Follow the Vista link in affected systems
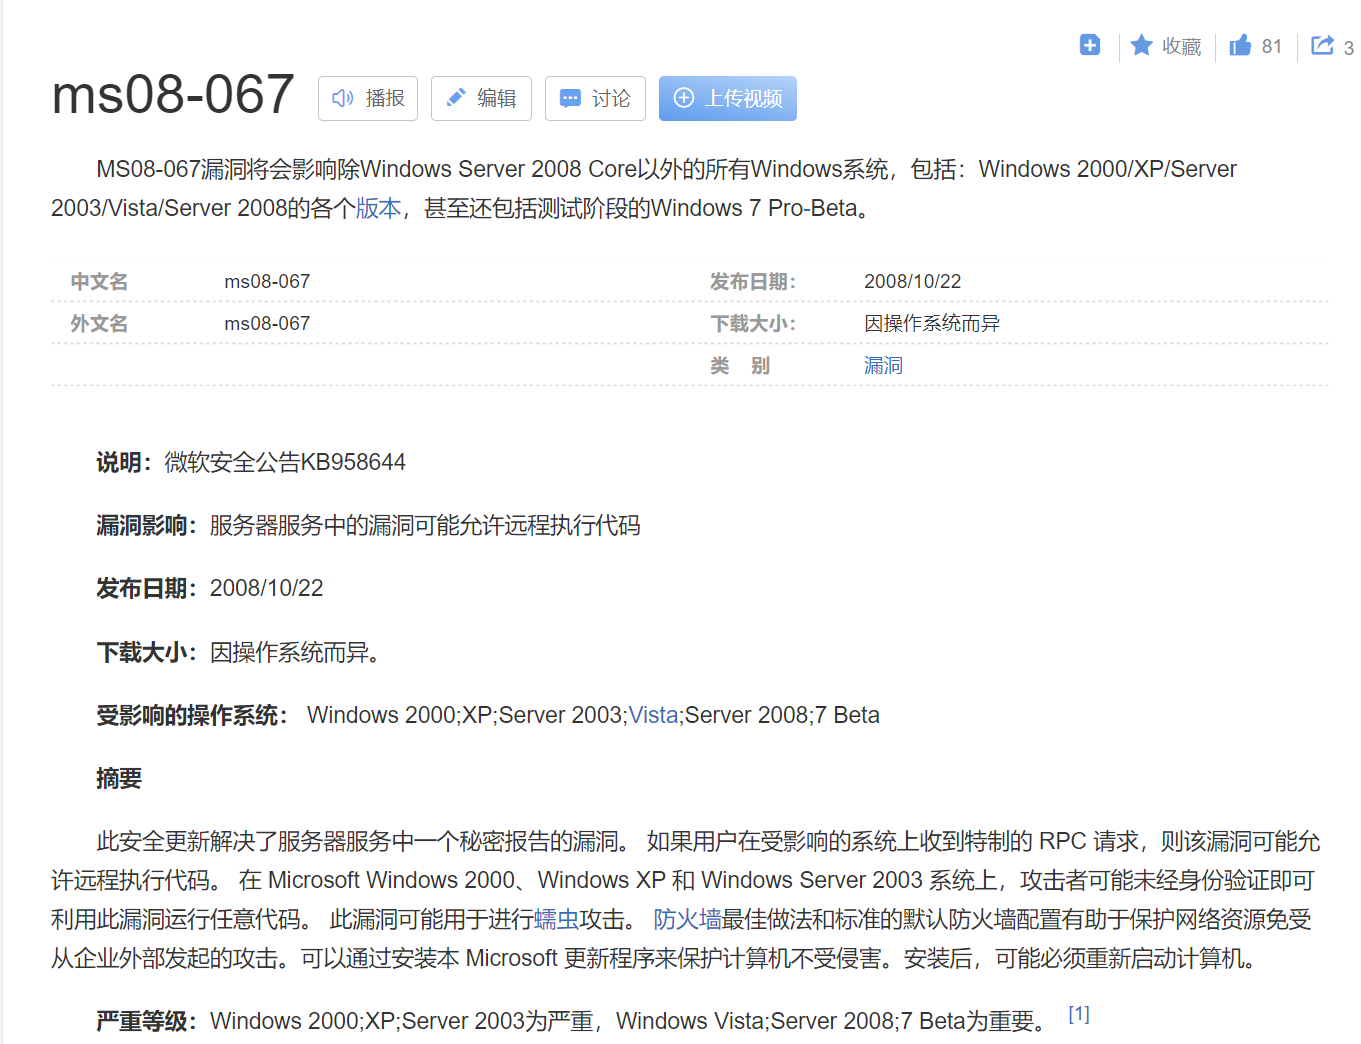 coord(653,715)
